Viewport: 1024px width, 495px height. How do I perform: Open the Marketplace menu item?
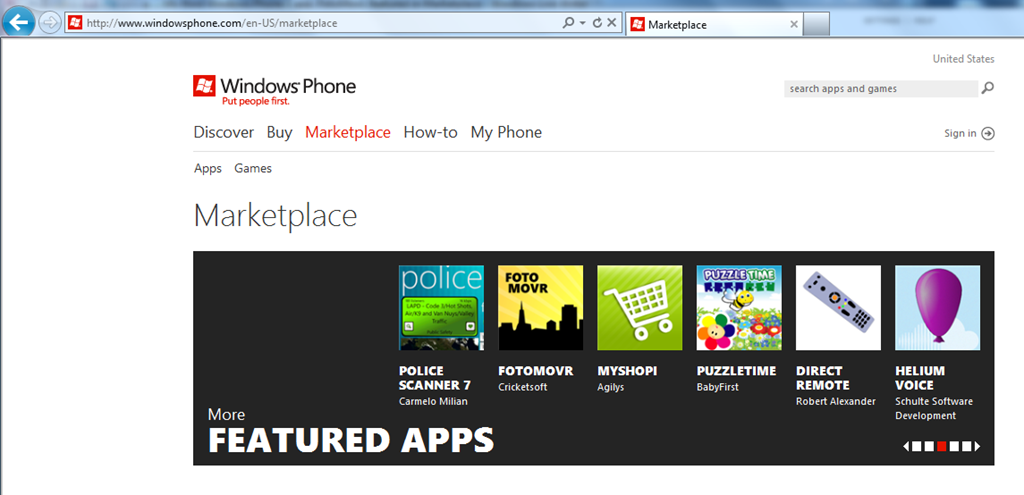[347, 133]
